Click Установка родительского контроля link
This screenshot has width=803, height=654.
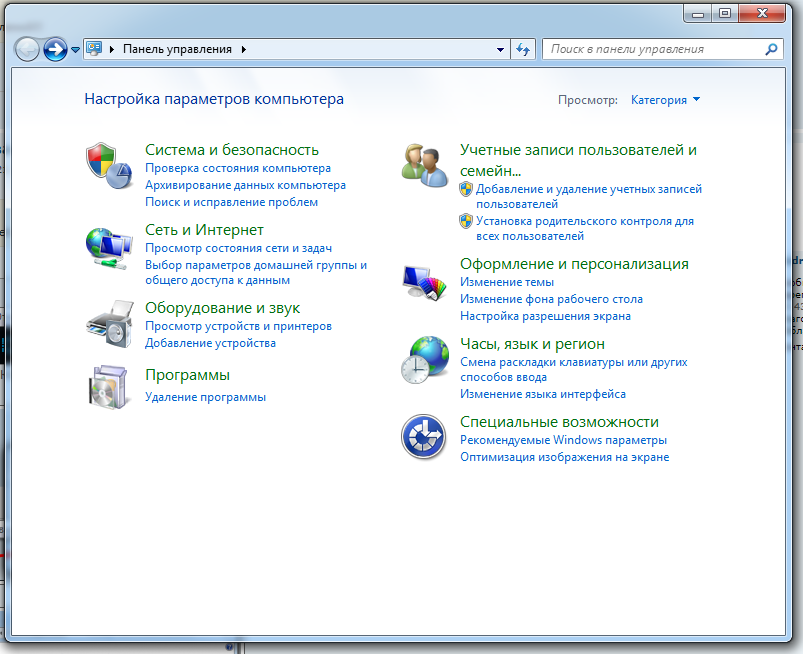click(x=585, y=229)
